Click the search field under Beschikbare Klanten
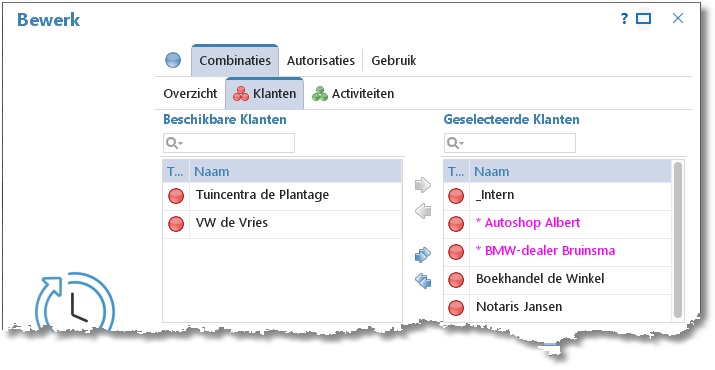 [229, 143]
